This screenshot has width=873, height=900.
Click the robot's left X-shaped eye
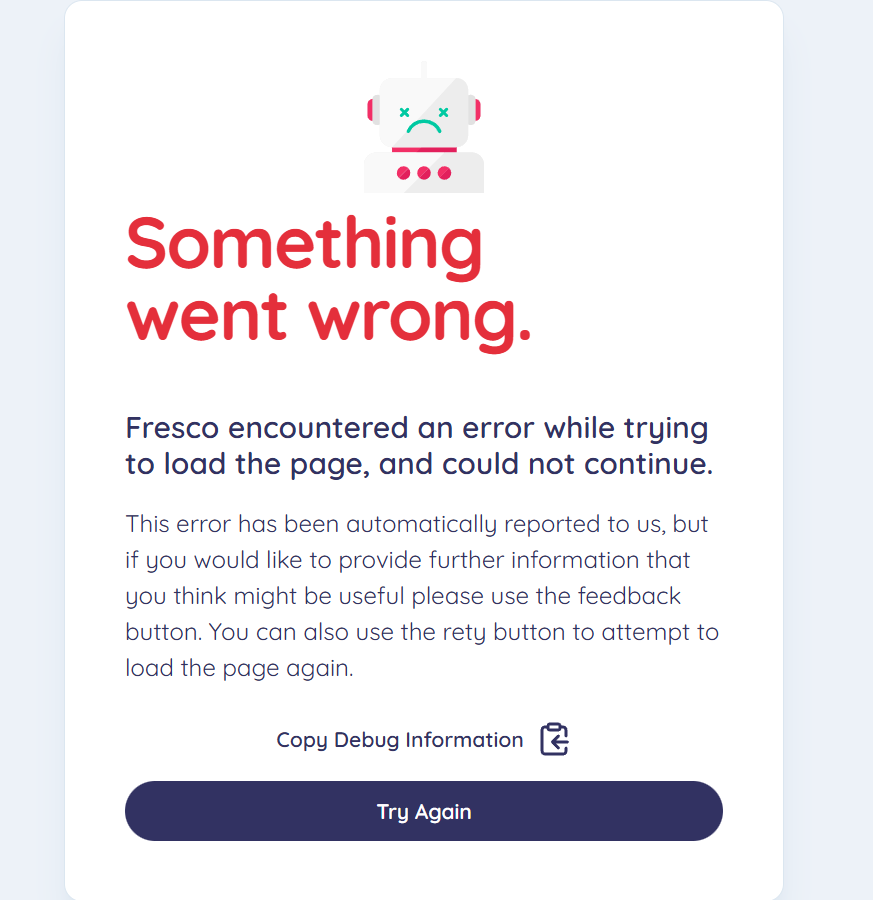point(405,112)
